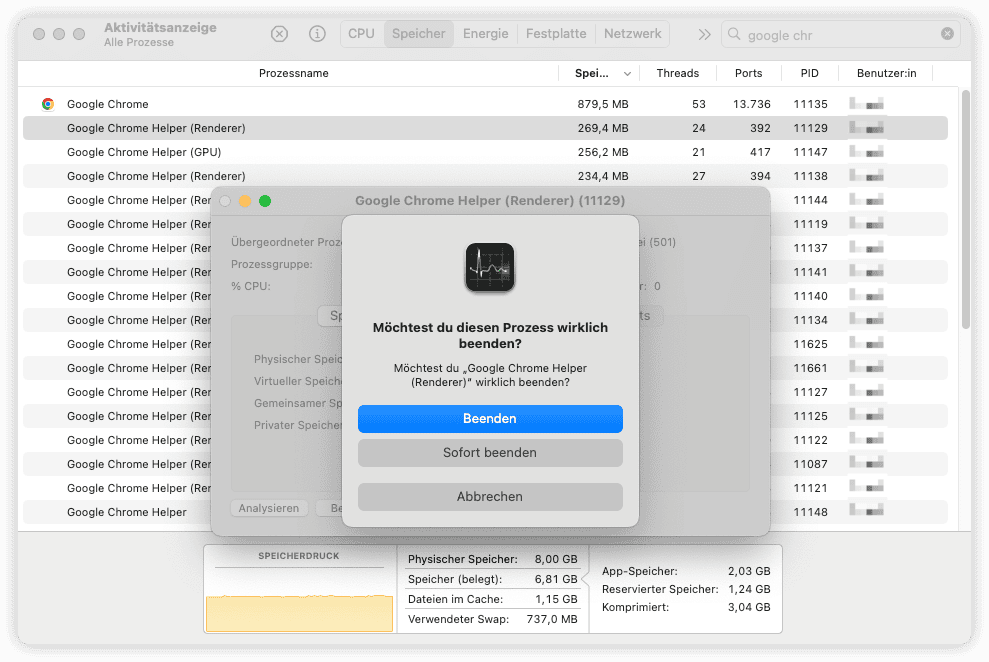Select Google Chrome Helper (Renderer) with 269,4 MB
Viewport: 989px width, 662px height.
[485, 128]
